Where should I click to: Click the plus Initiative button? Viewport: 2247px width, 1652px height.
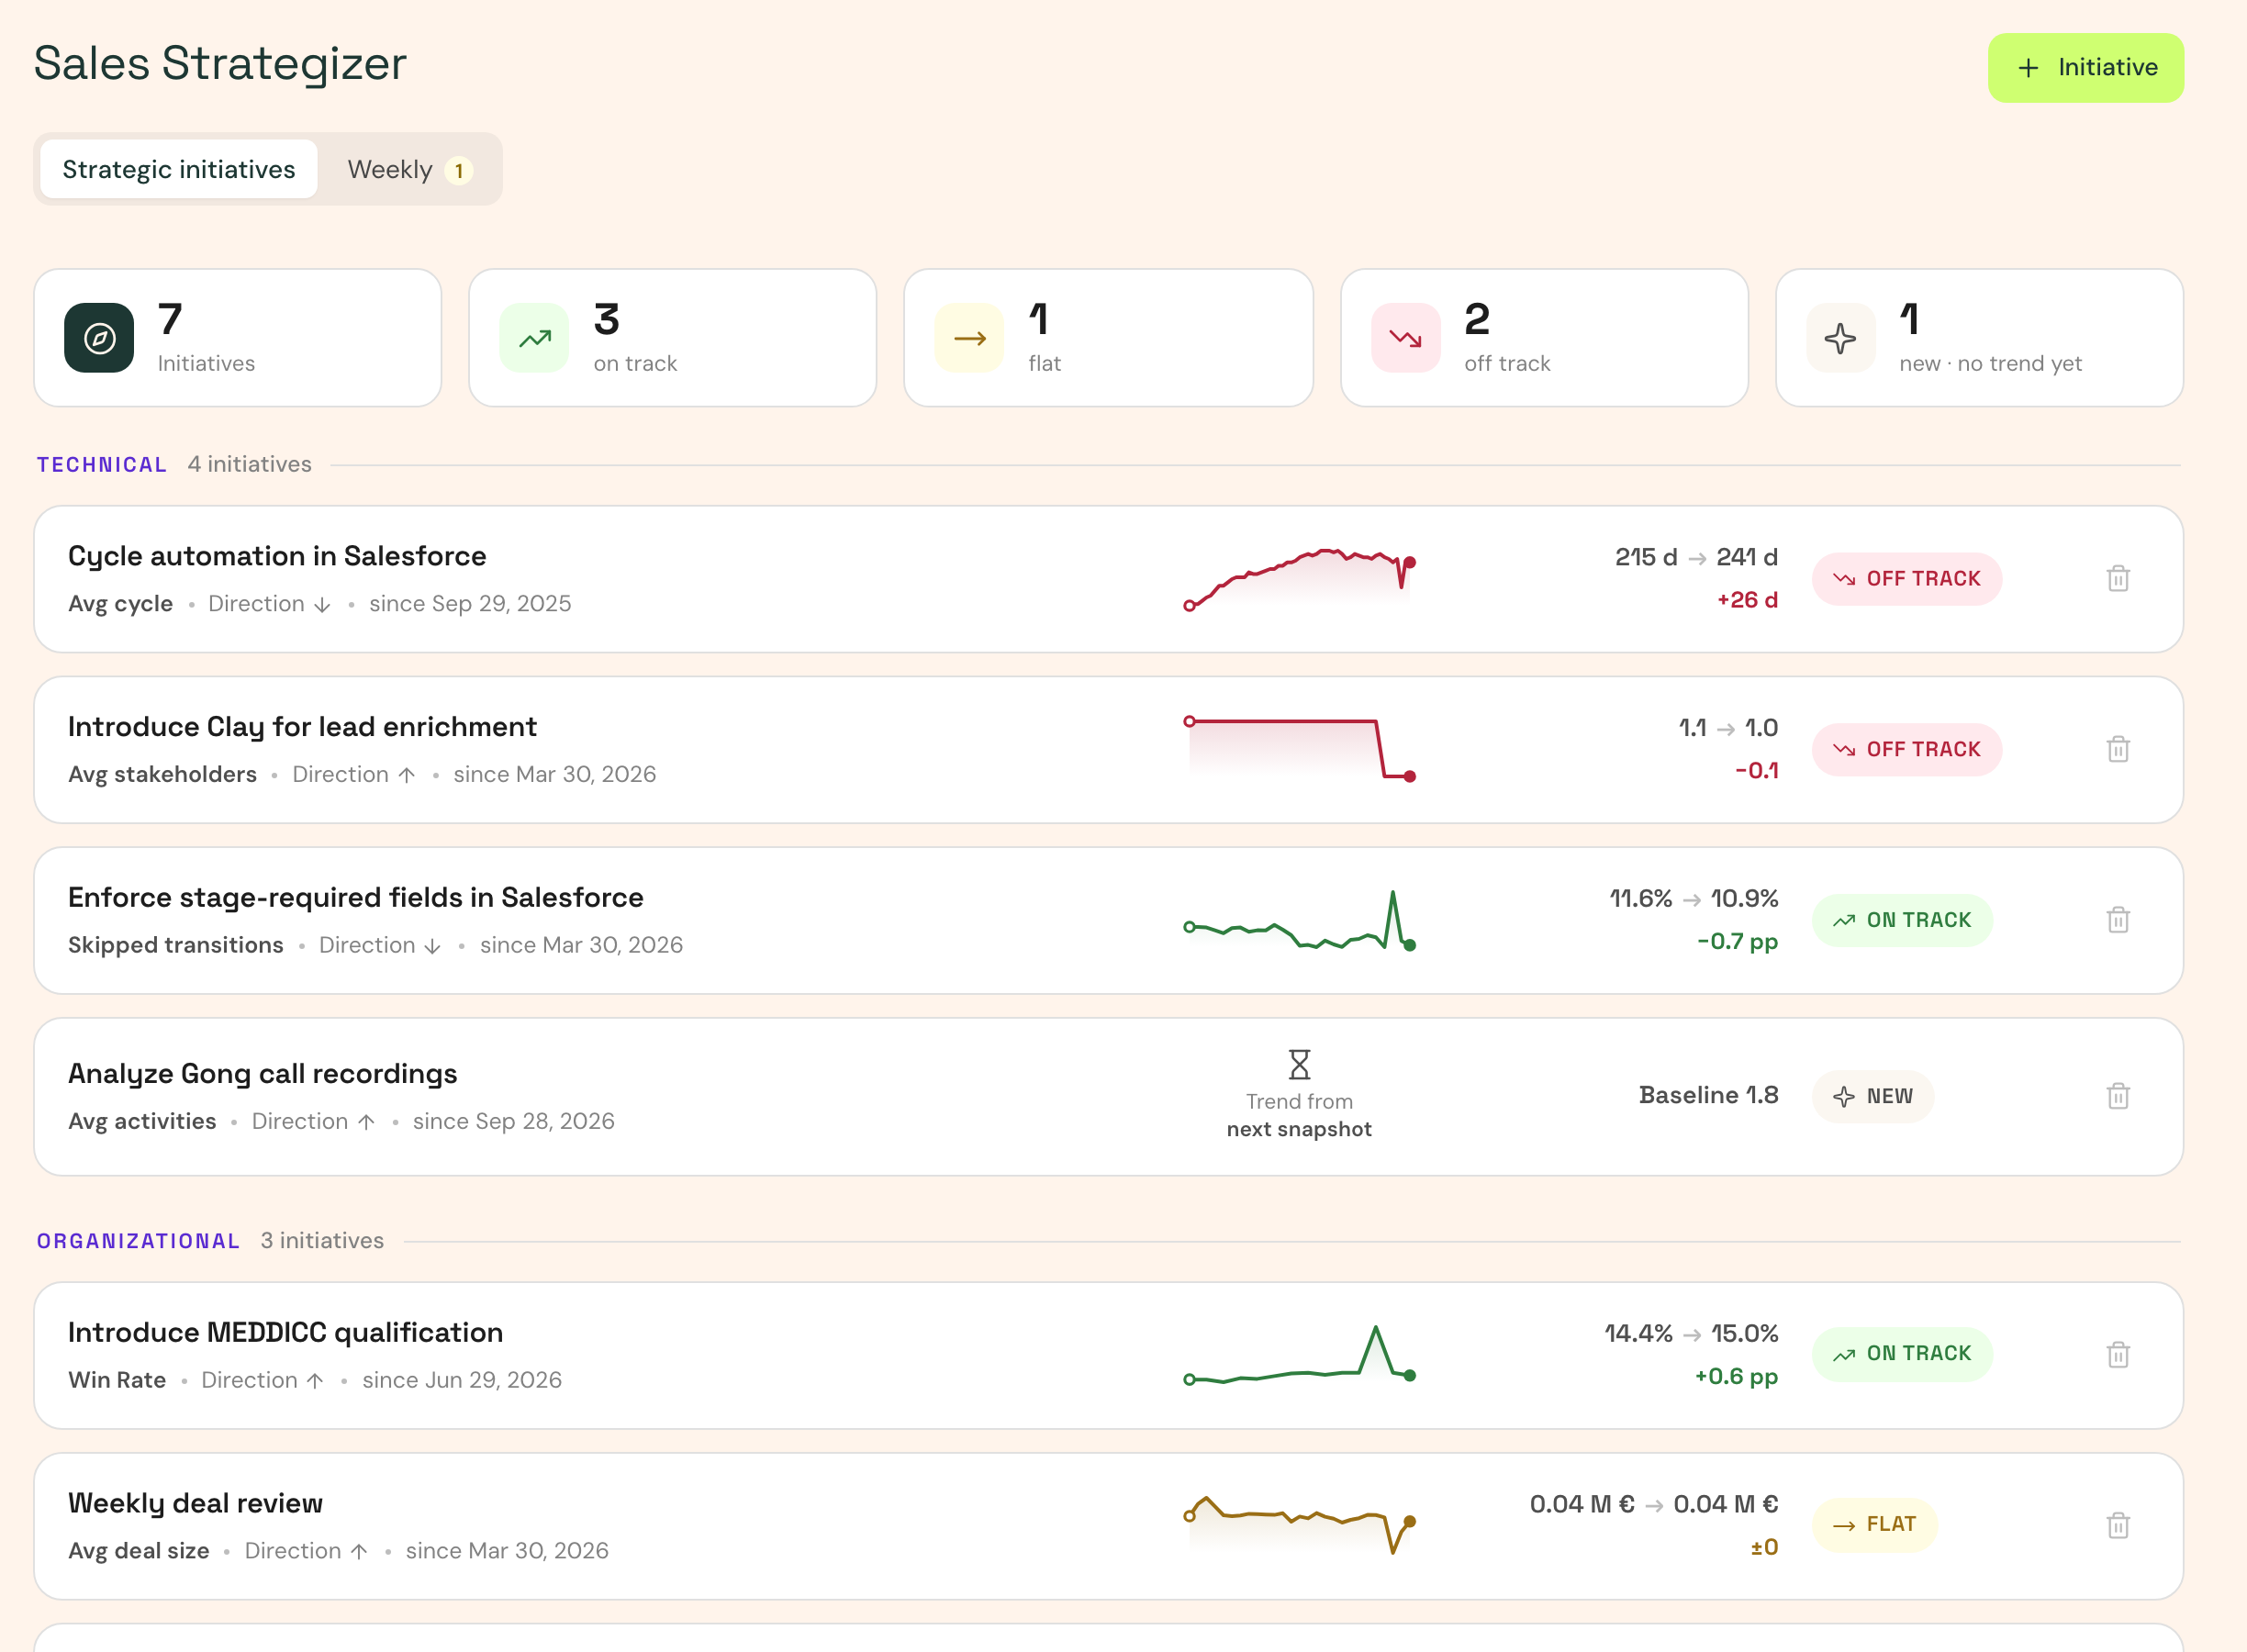pyautogui.click(x=2085, y=67)
